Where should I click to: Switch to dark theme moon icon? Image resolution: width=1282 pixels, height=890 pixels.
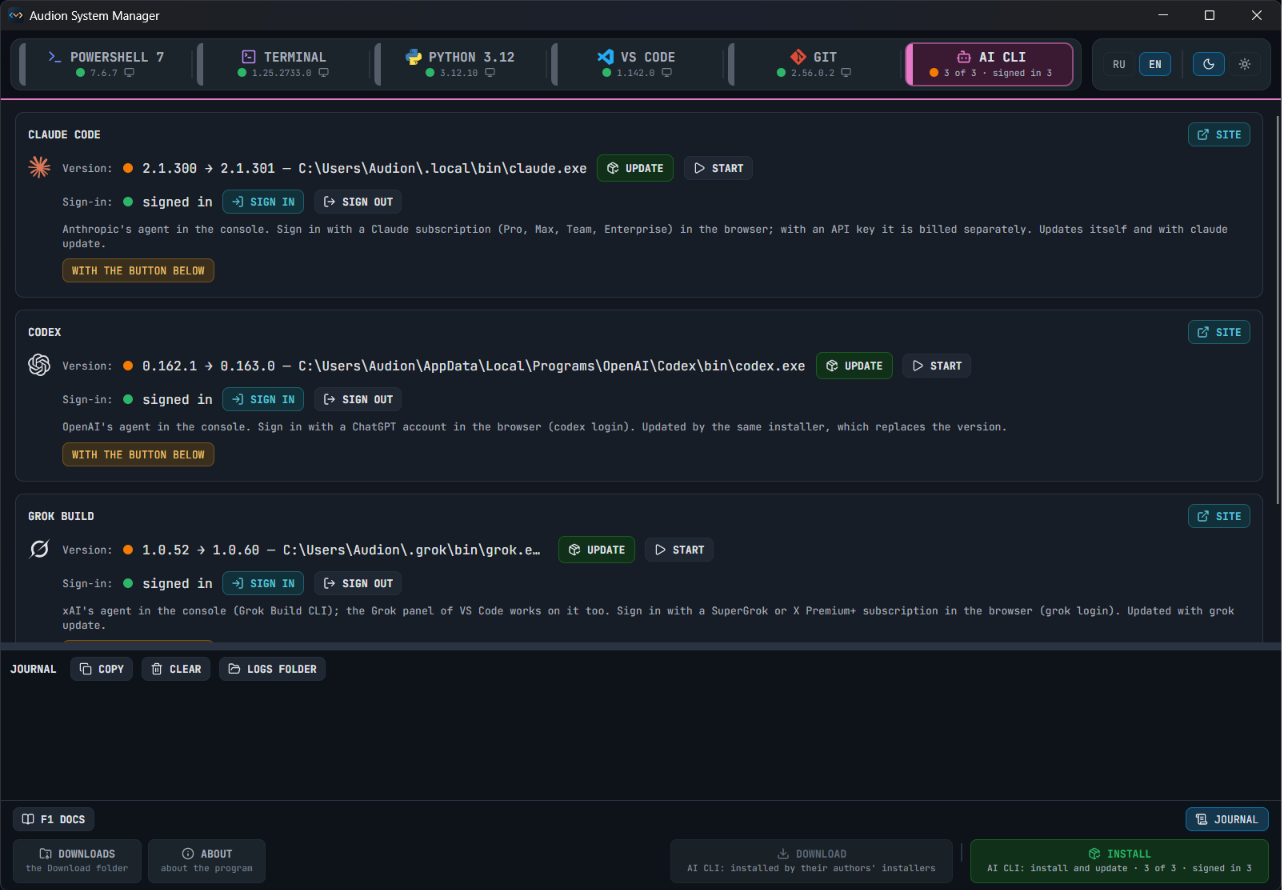click(1209, 64)
